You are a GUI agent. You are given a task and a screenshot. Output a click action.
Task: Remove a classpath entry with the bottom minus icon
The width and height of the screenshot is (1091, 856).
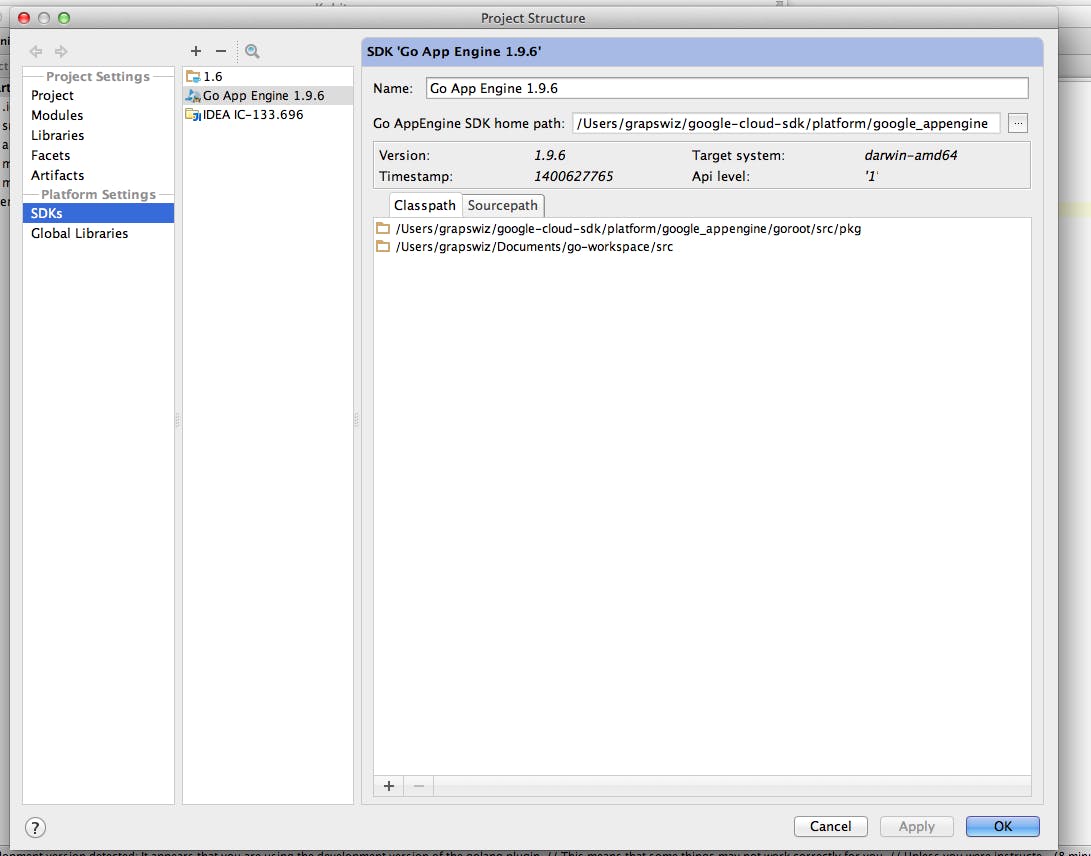tap(419, 786)
